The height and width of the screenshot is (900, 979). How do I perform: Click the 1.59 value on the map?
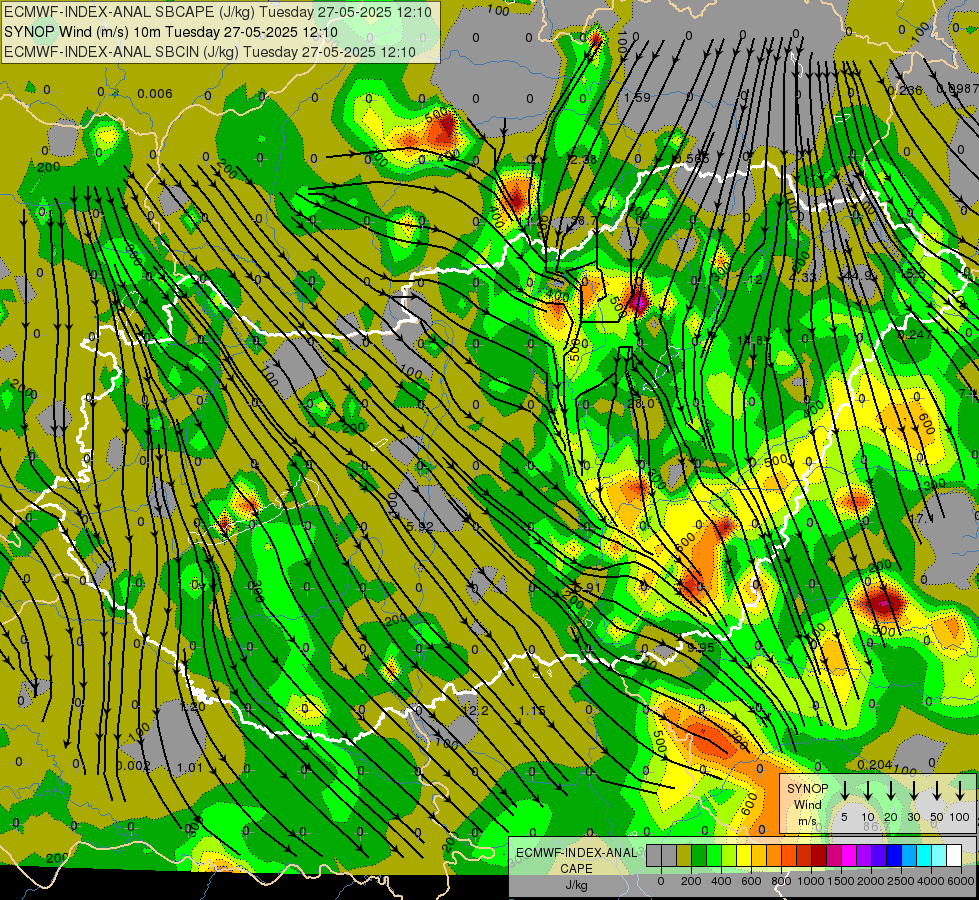click(x=637, y=97)
